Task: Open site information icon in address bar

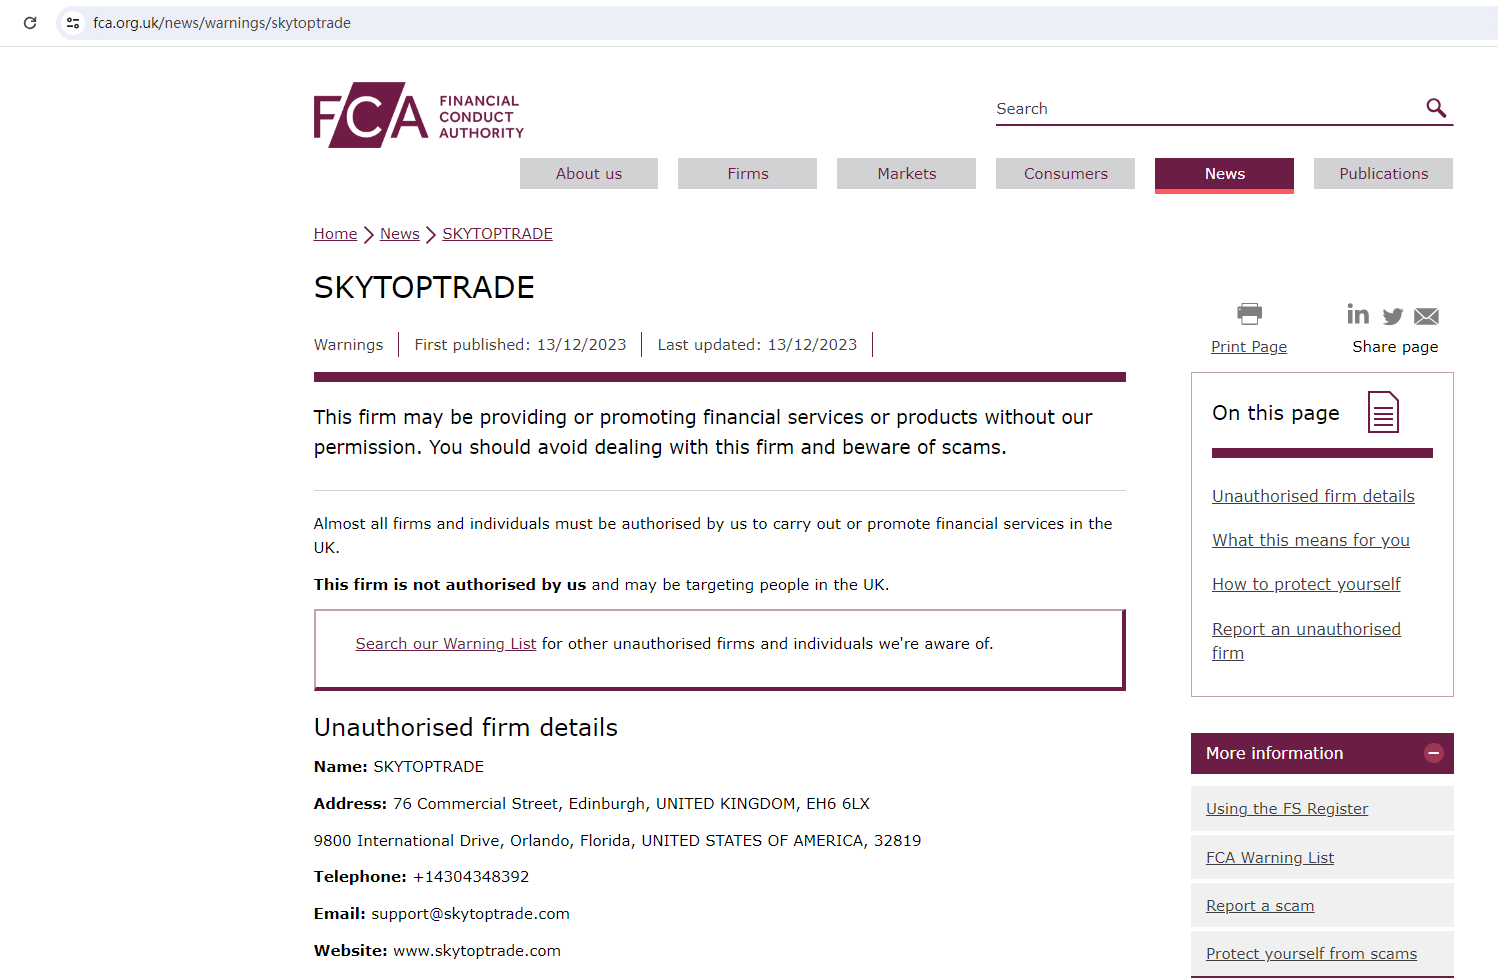Action: [73, 23]
